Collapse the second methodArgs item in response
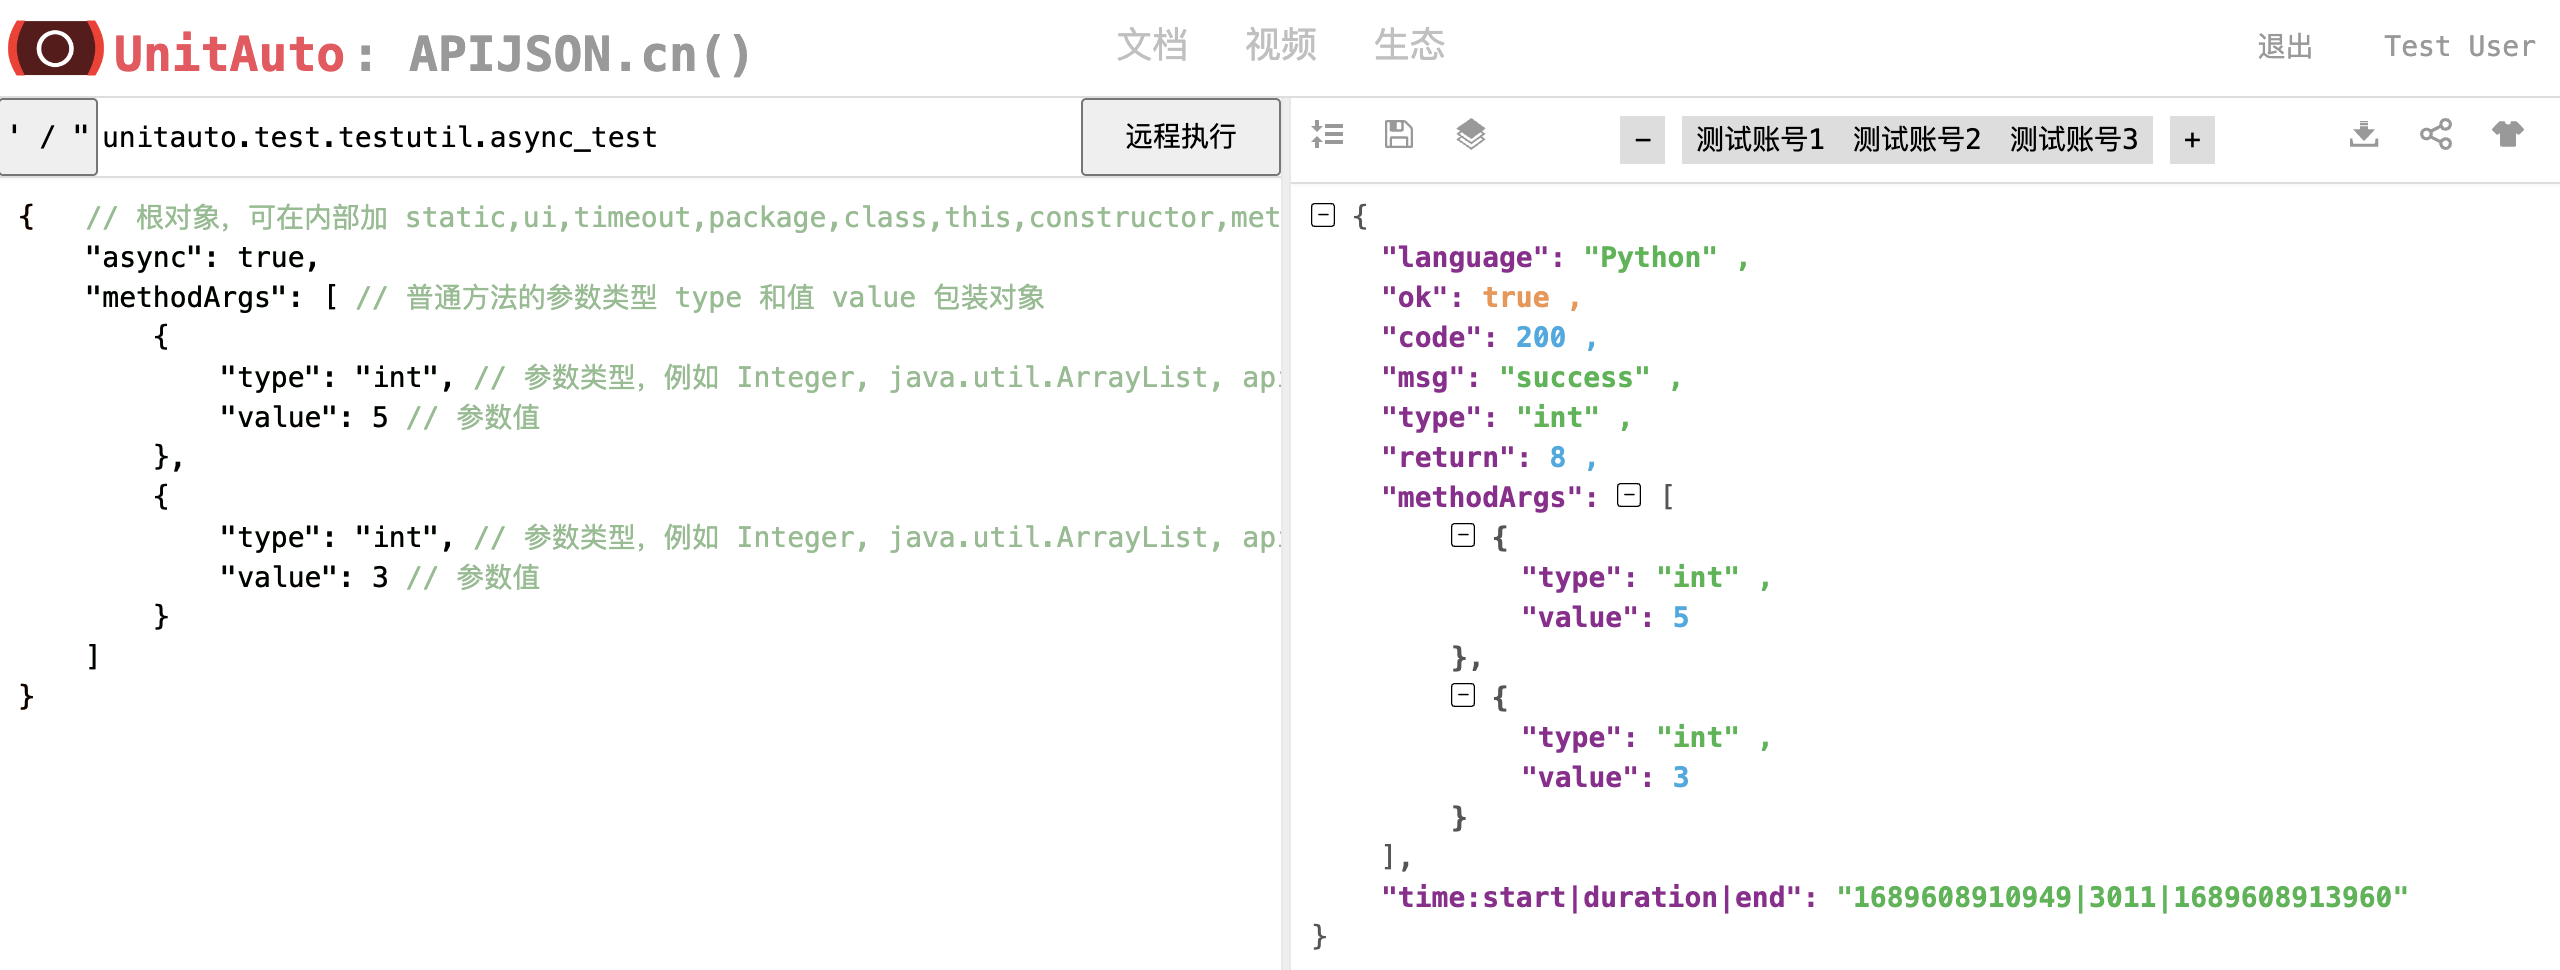2560x970 pixels. tap(1462, 696)
